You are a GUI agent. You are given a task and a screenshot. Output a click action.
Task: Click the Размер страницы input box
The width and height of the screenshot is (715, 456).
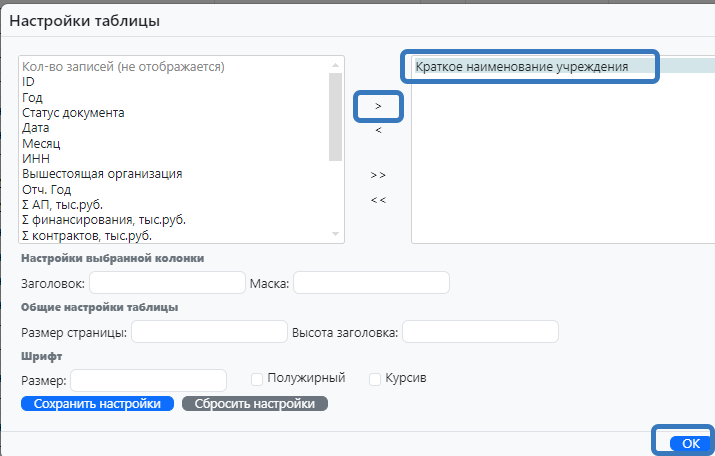point(209,332)
